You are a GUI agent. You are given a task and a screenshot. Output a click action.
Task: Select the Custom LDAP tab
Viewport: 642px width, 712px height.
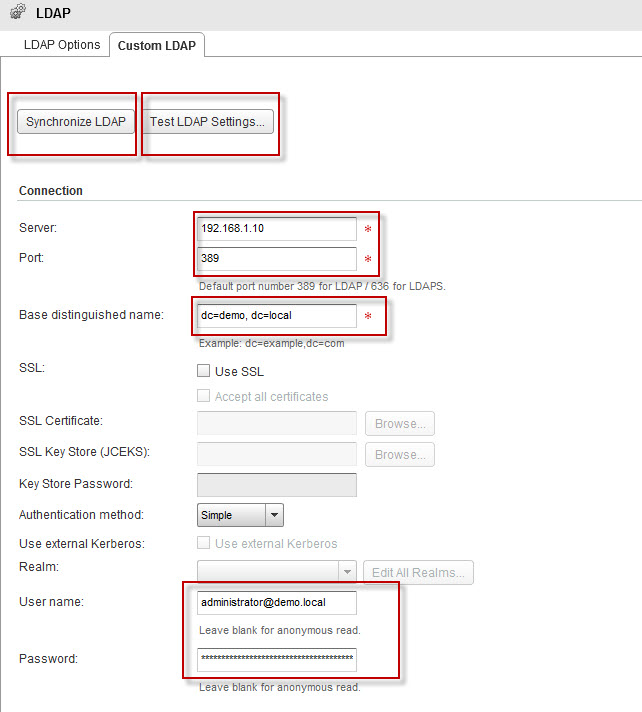point(157,45)
